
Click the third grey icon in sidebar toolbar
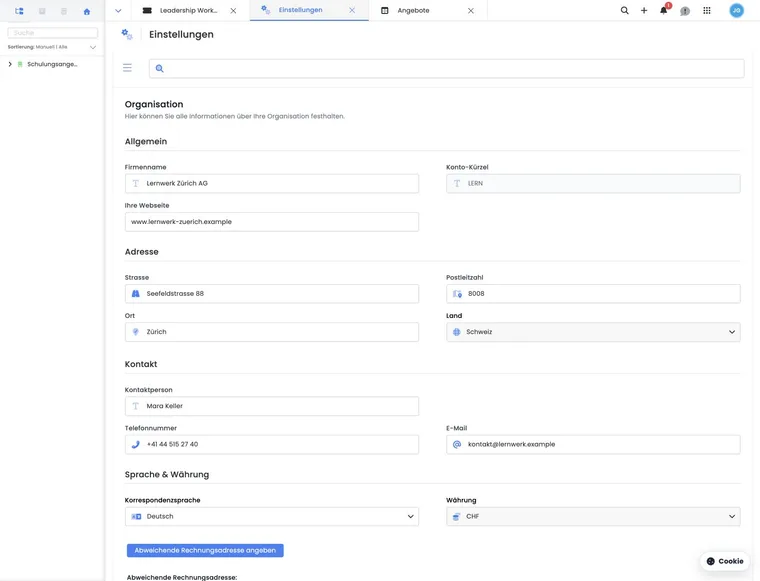pyautogui.click(x=64, y=11)
